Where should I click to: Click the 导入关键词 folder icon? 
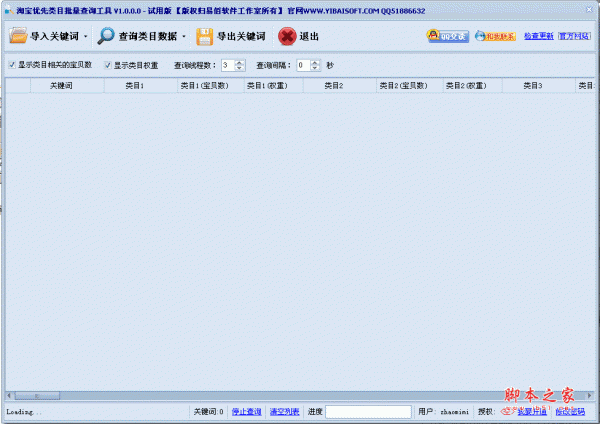pos(18,36)
